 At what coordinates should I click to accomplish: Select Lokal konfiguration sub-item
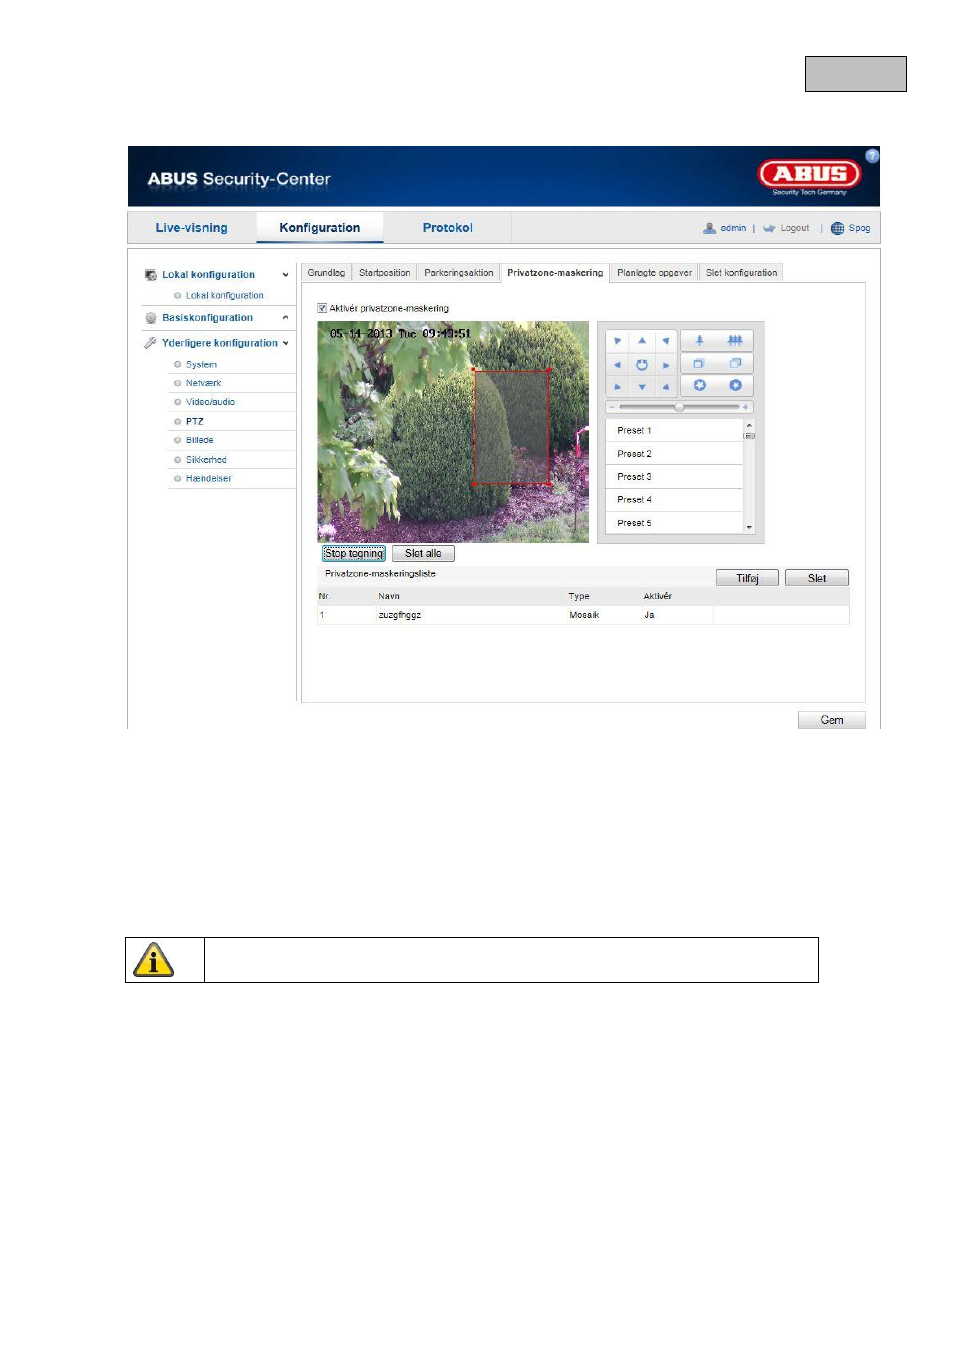pos(224,296)
